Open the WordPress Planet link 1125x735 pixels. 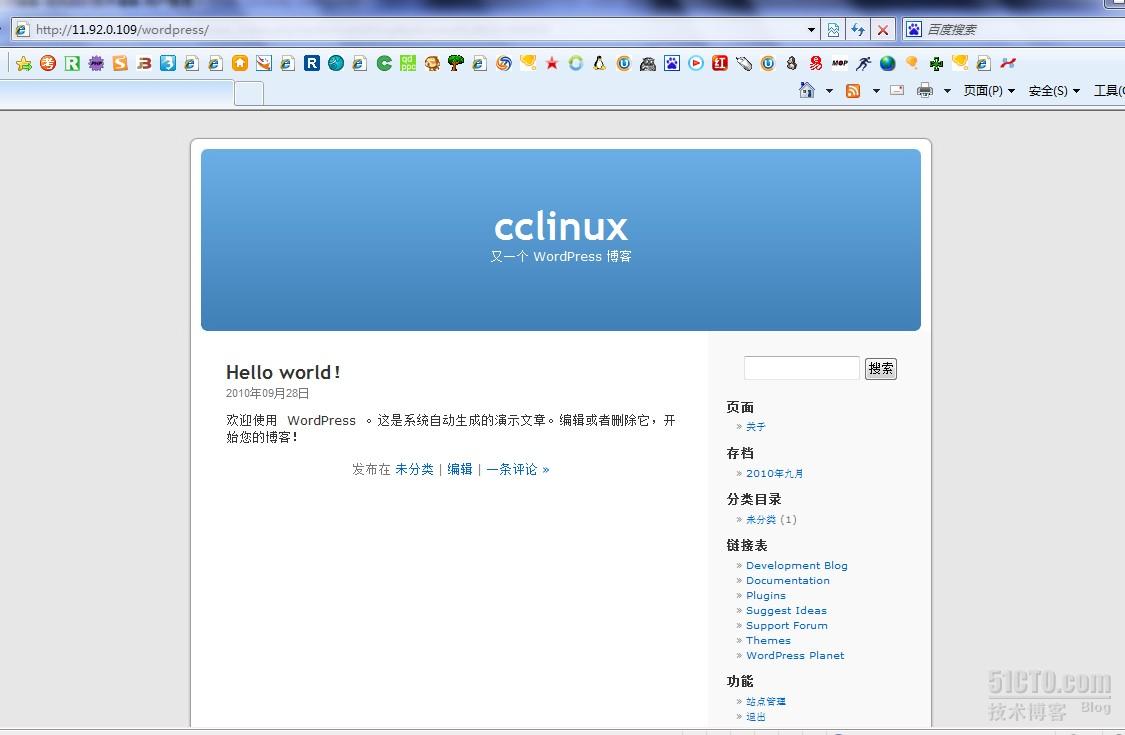coord(795,655)
